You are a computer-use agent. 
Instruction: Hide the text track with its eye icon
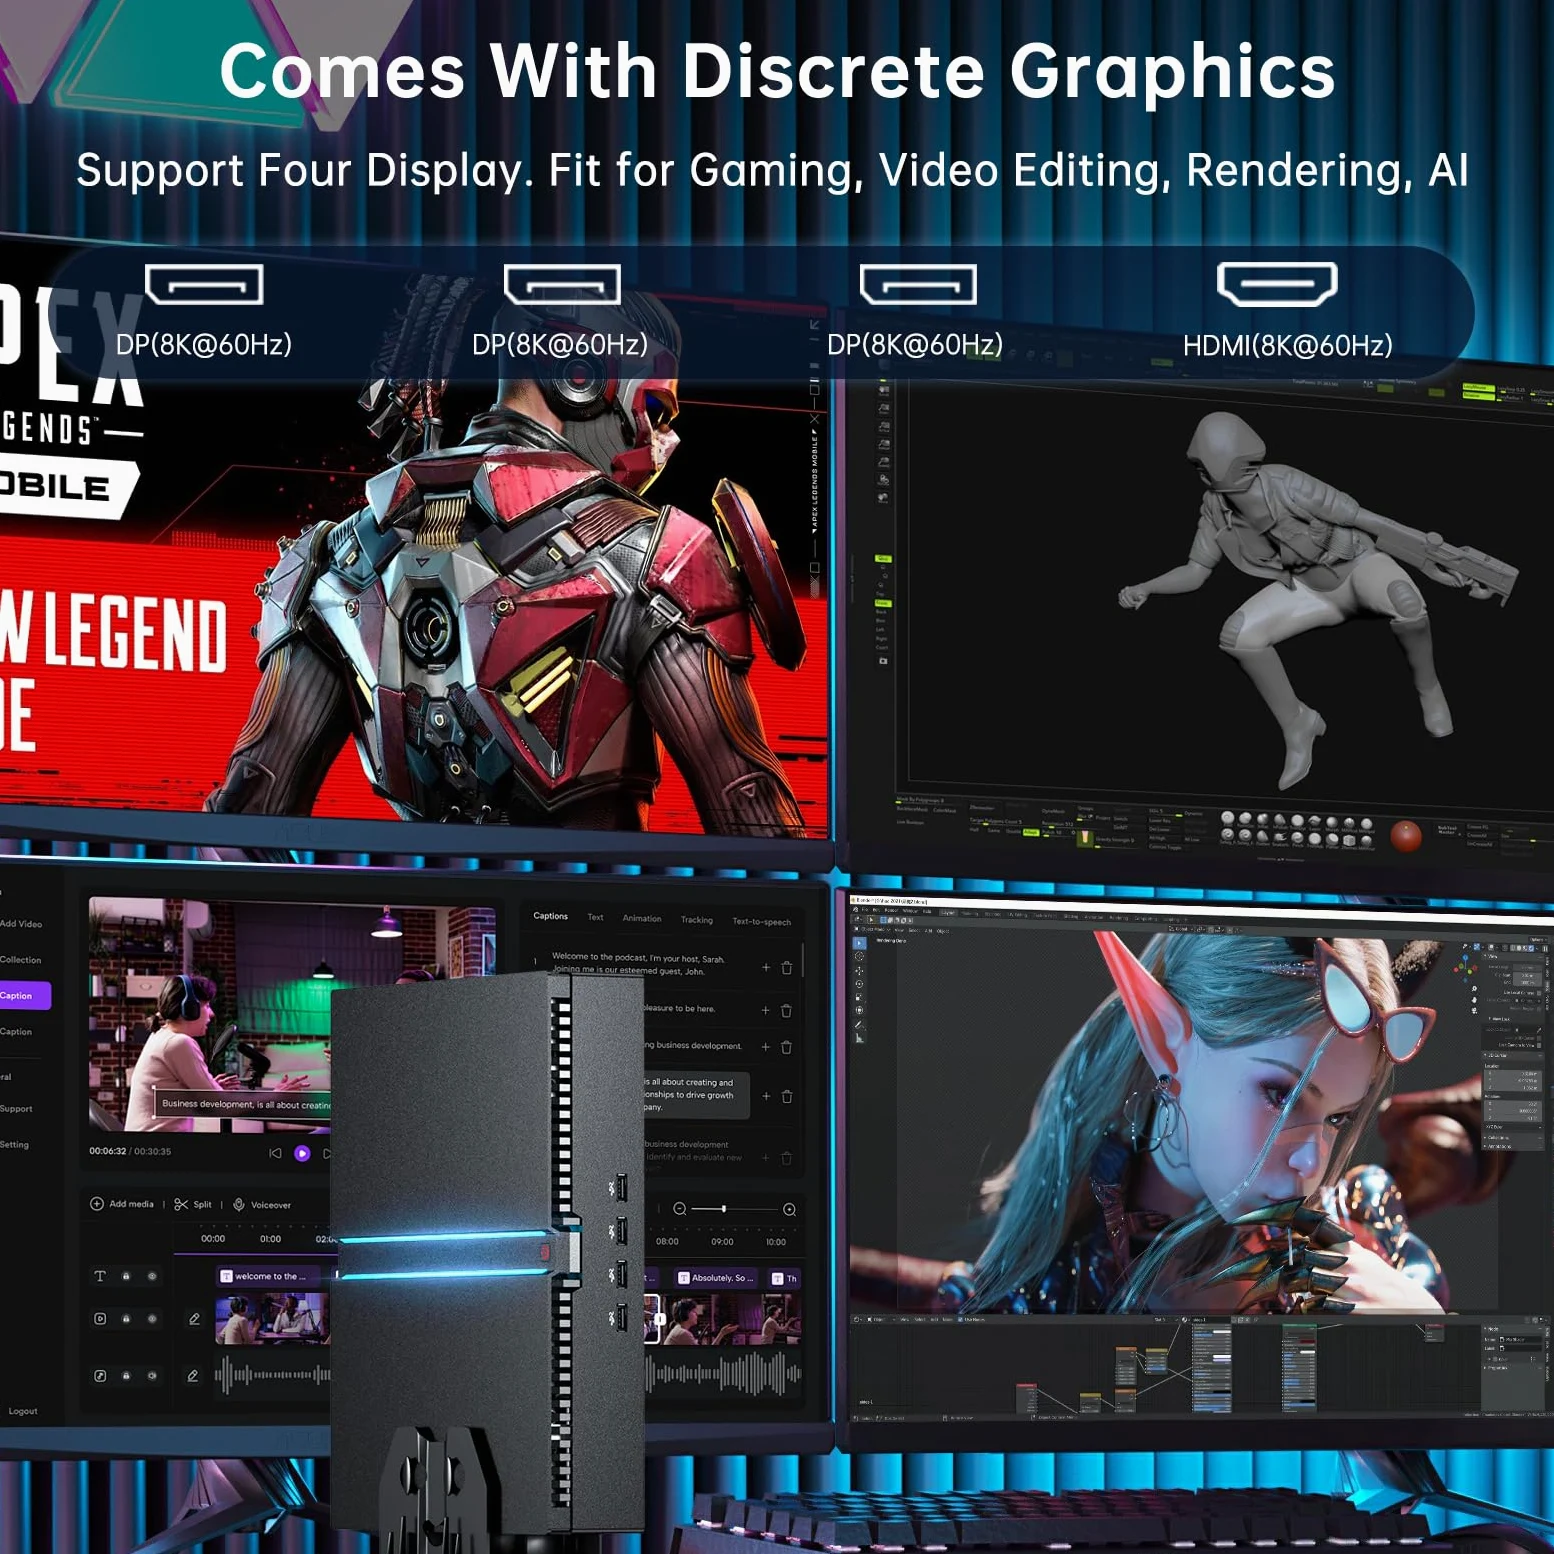pyautogui.click(x=152, y=1276)
